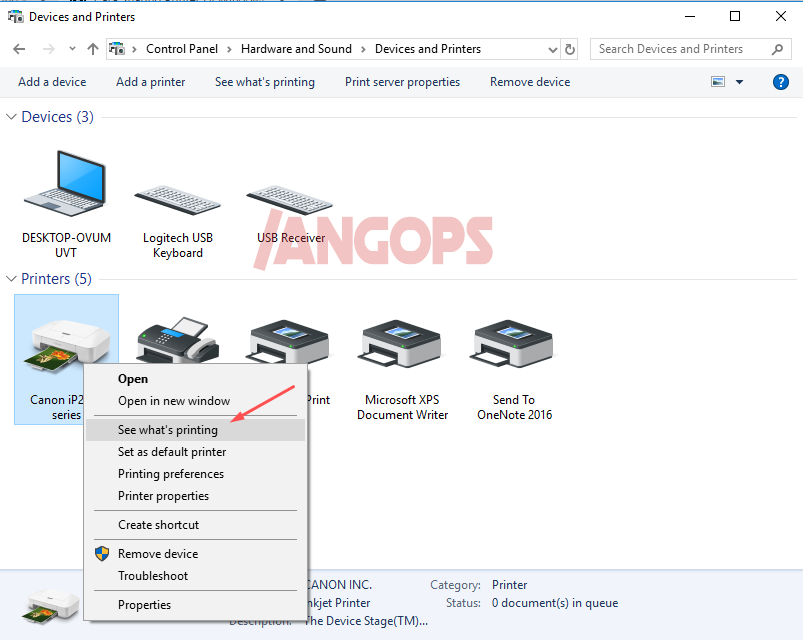This screenshot has width=803, height=640.
Task: Click the "0 document(s) in queue" status text
Action: tap(555, 603)
